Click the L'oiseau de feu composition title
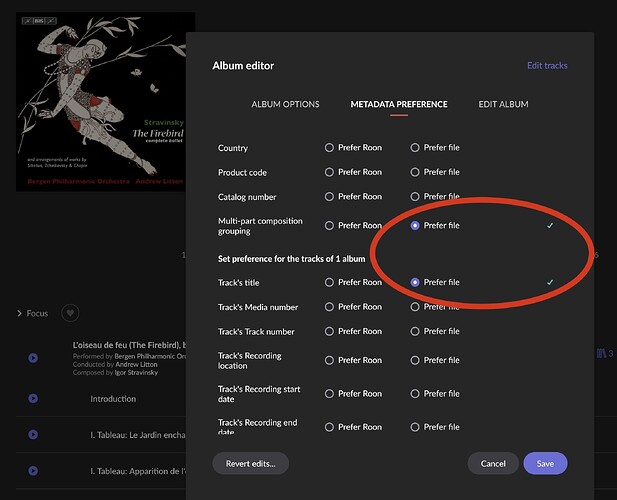Image resolution: width=617 pixels, height=500 pixels. tap(129, 345)
